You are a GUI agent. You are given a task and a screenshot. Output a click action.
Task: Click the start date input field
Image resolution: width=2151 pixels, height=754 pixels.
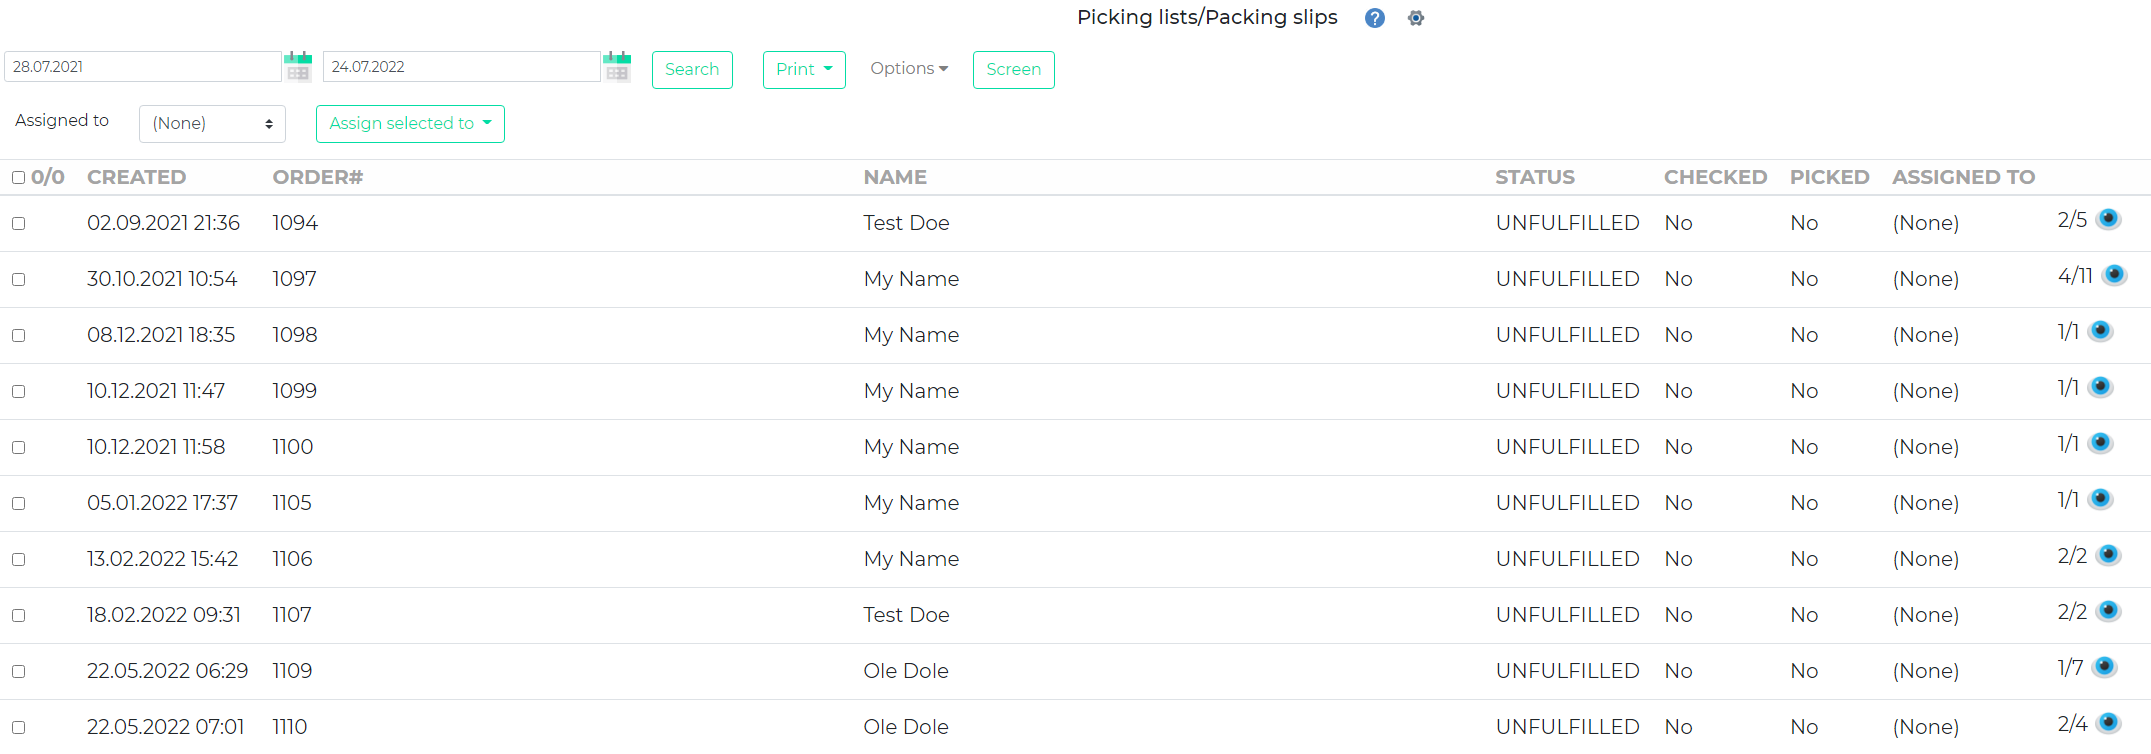click(x=140, y=66)
